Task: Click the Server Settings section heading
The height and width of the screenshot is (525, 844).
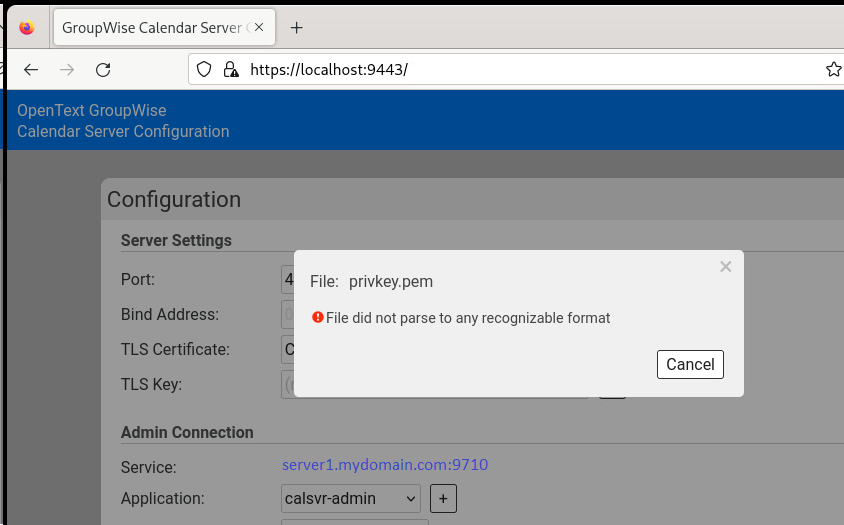Action: [176, 240]
